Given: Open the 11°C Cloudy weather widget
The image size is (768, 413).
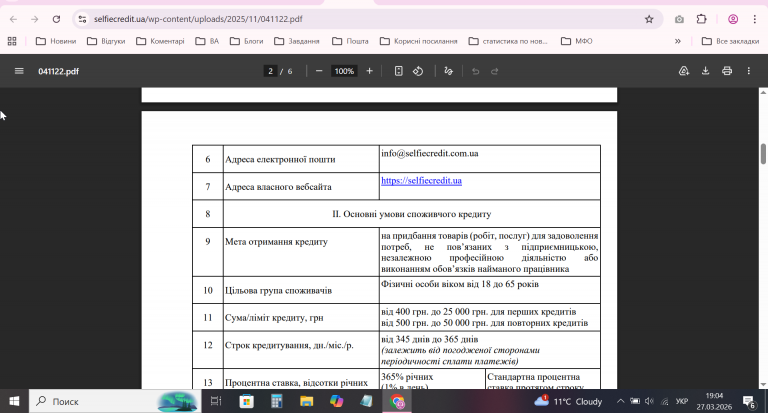Looking at the screenshot, I should 568,401.
